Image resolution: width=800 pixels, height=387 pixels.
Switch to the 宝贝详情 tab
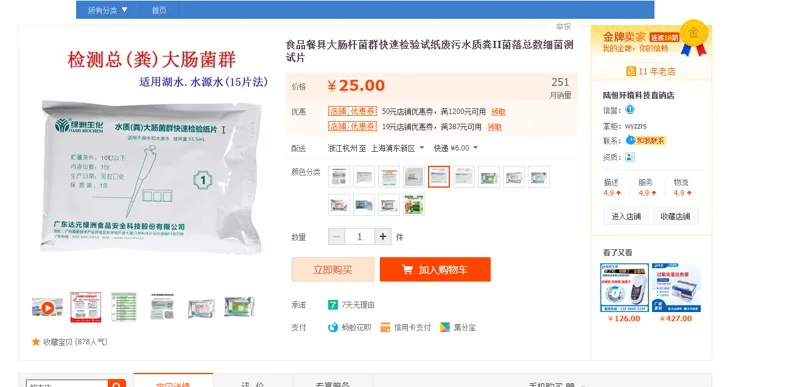coord(173,381)
